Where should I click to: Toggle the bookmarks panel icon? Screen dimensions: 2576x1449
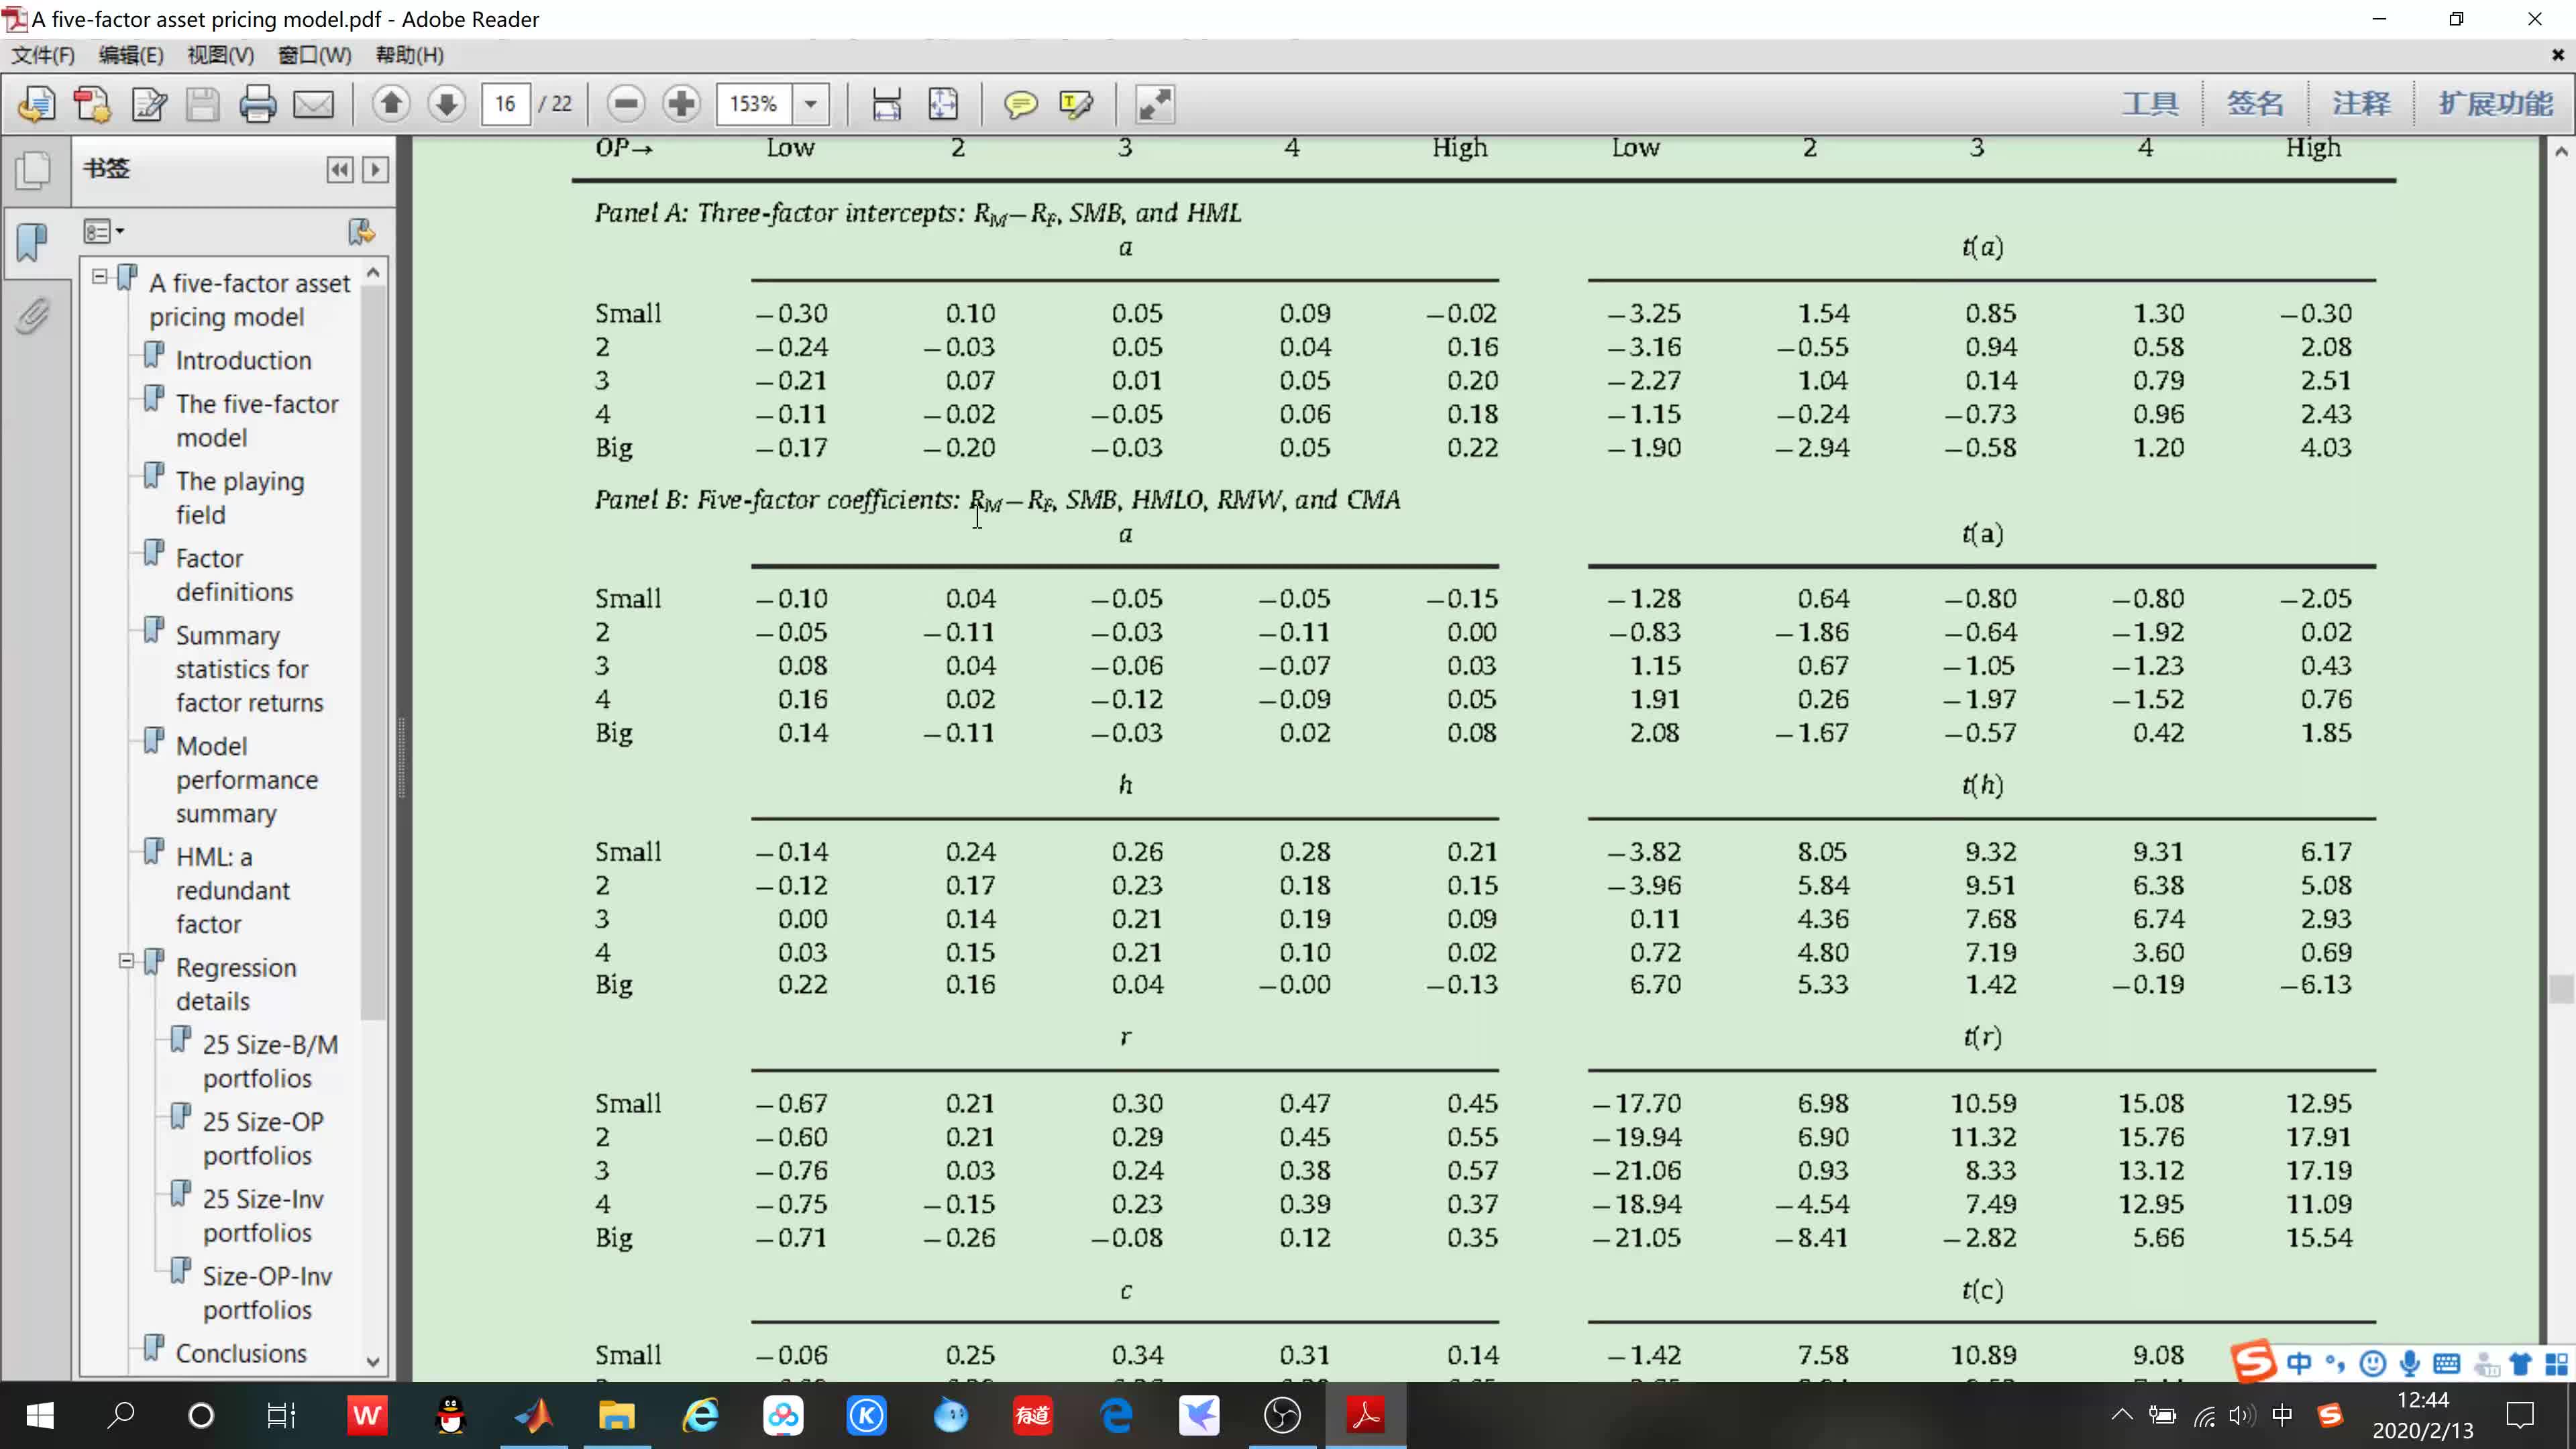point(32,241)
